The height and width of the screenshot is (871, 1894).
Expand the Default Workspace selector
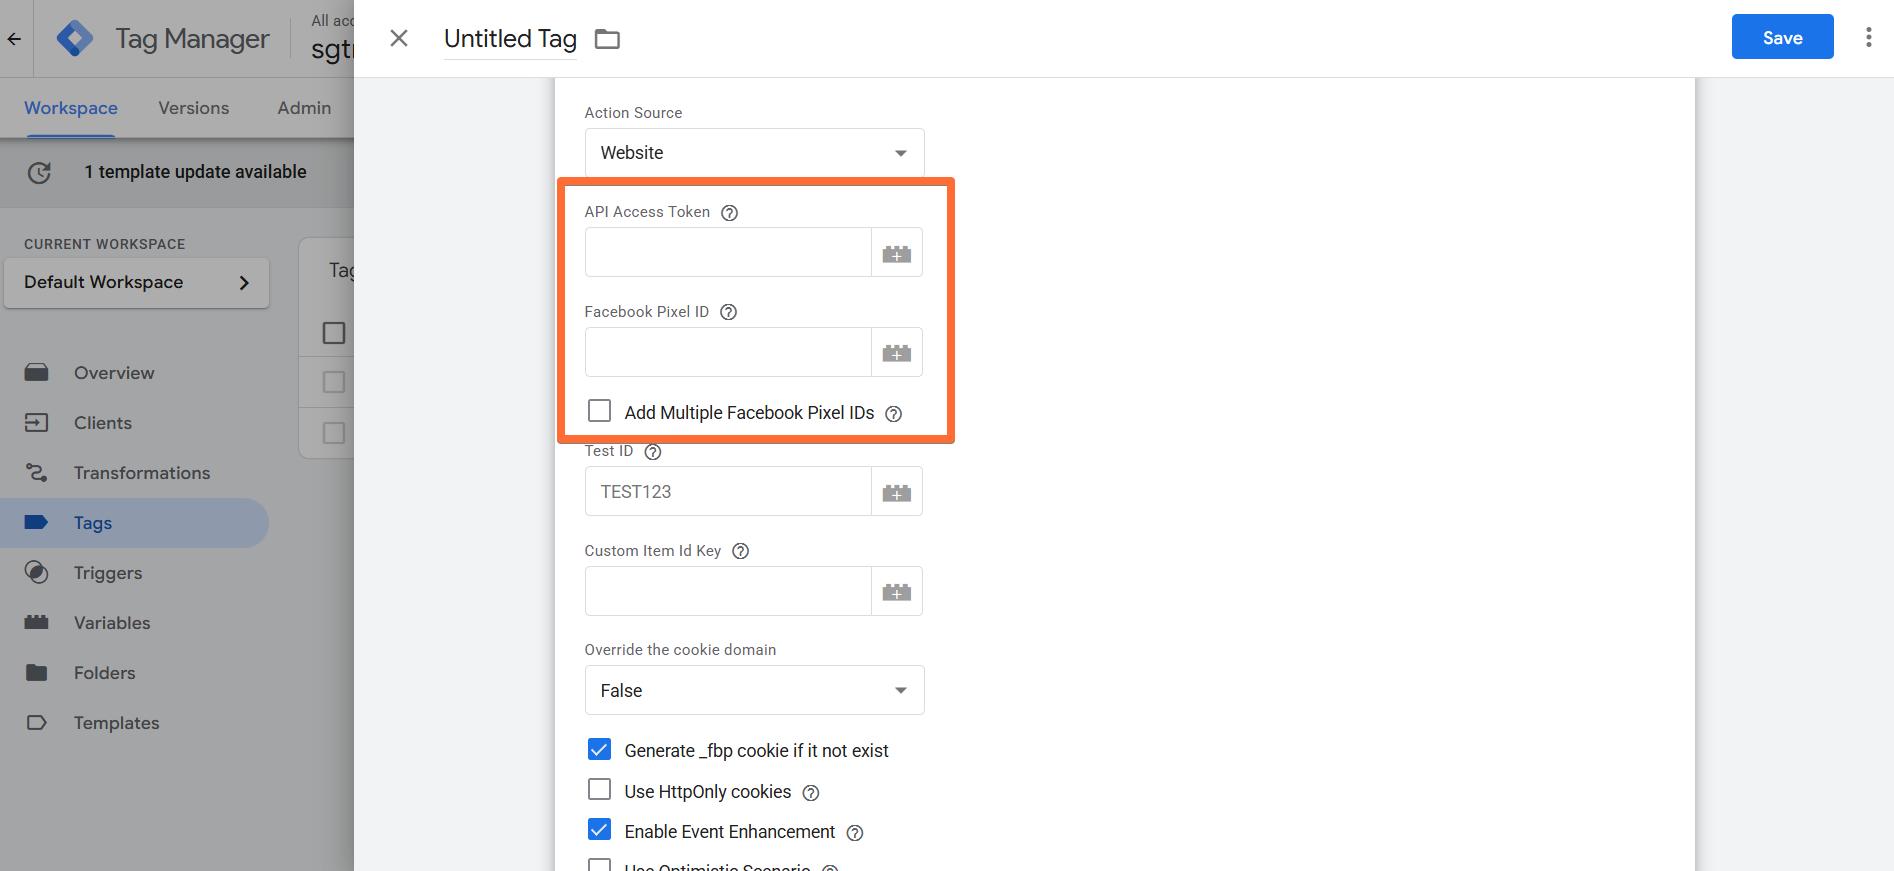(x=137, y=283)
